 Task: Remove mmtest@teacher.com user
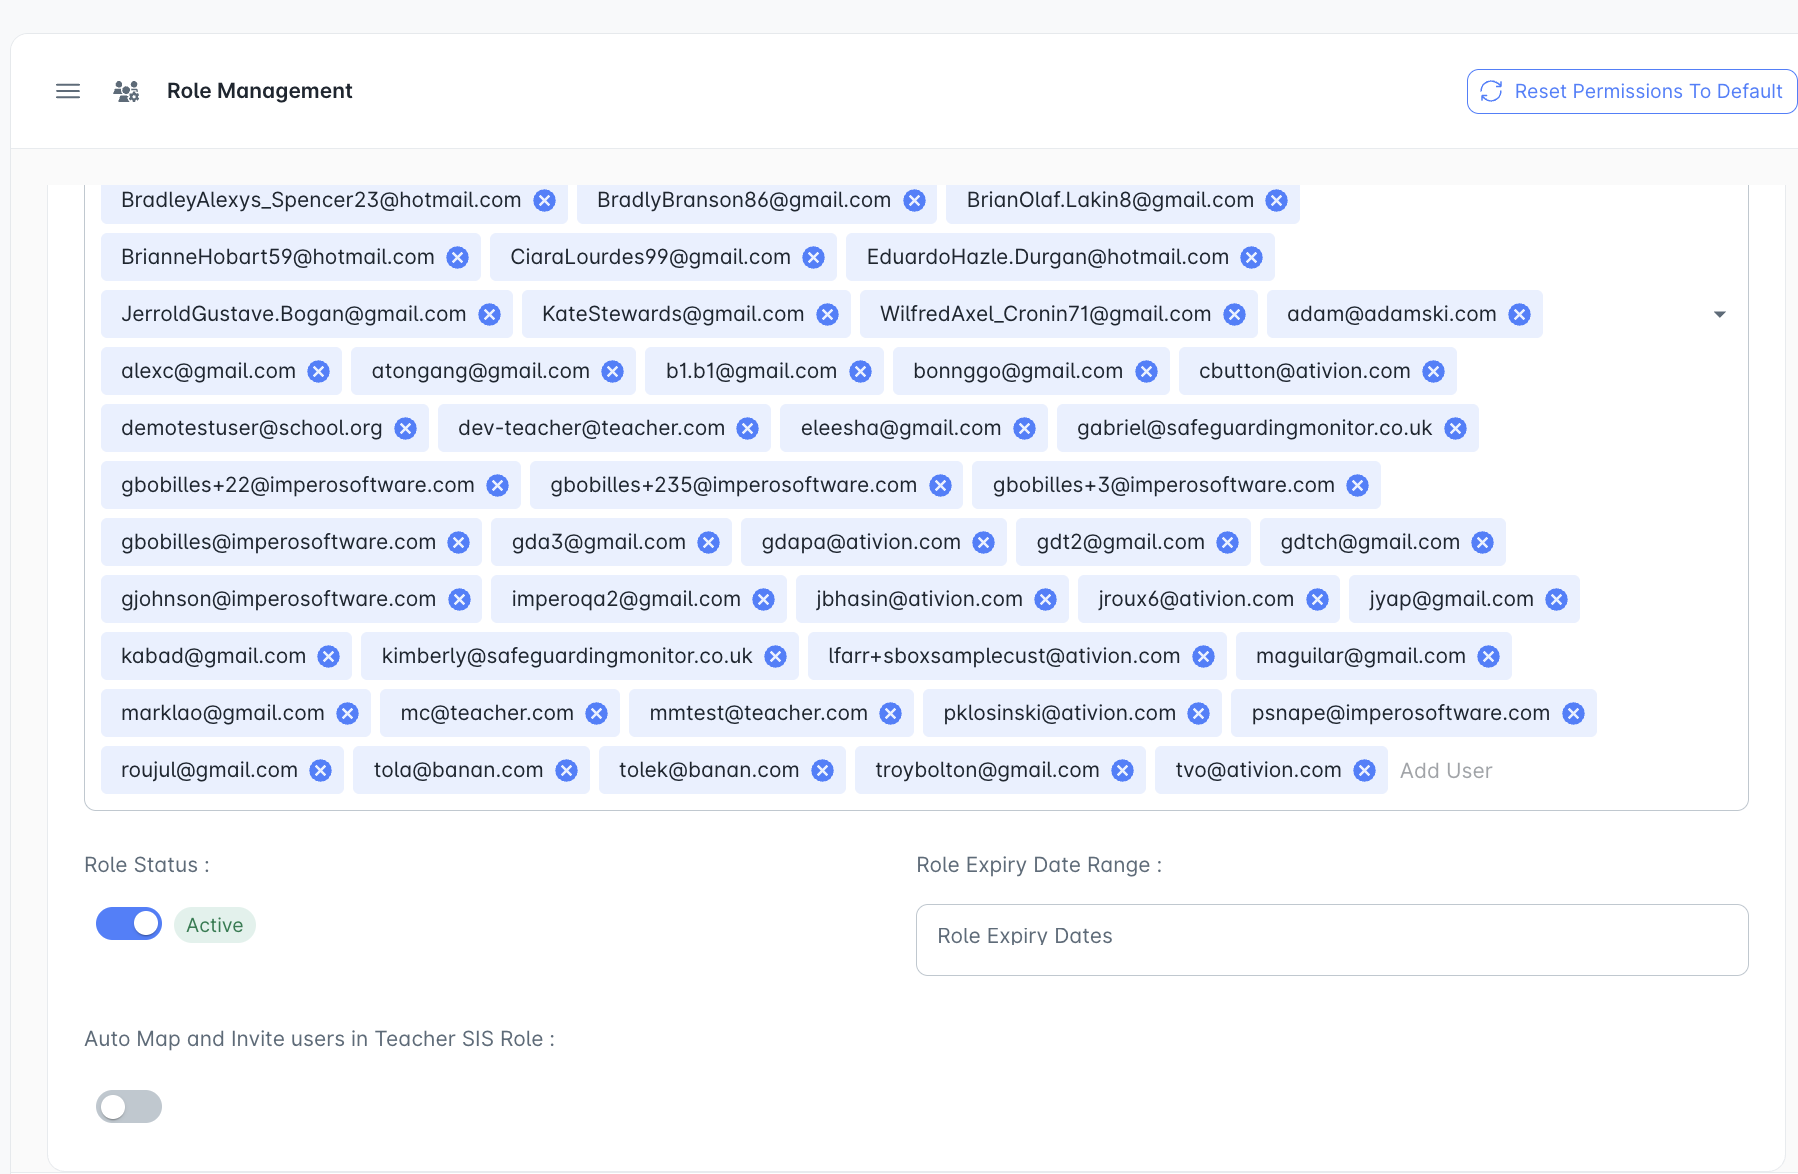[x=891, y=714]
